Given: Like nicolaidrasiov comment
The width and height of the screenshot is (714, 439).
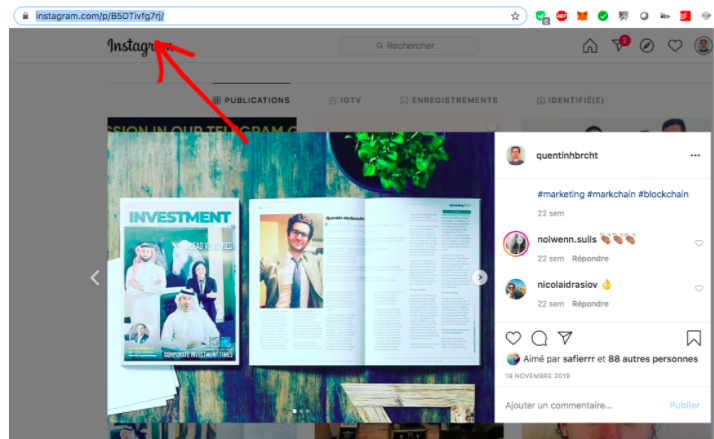Looking at the screenshot, I should (699, 288).
